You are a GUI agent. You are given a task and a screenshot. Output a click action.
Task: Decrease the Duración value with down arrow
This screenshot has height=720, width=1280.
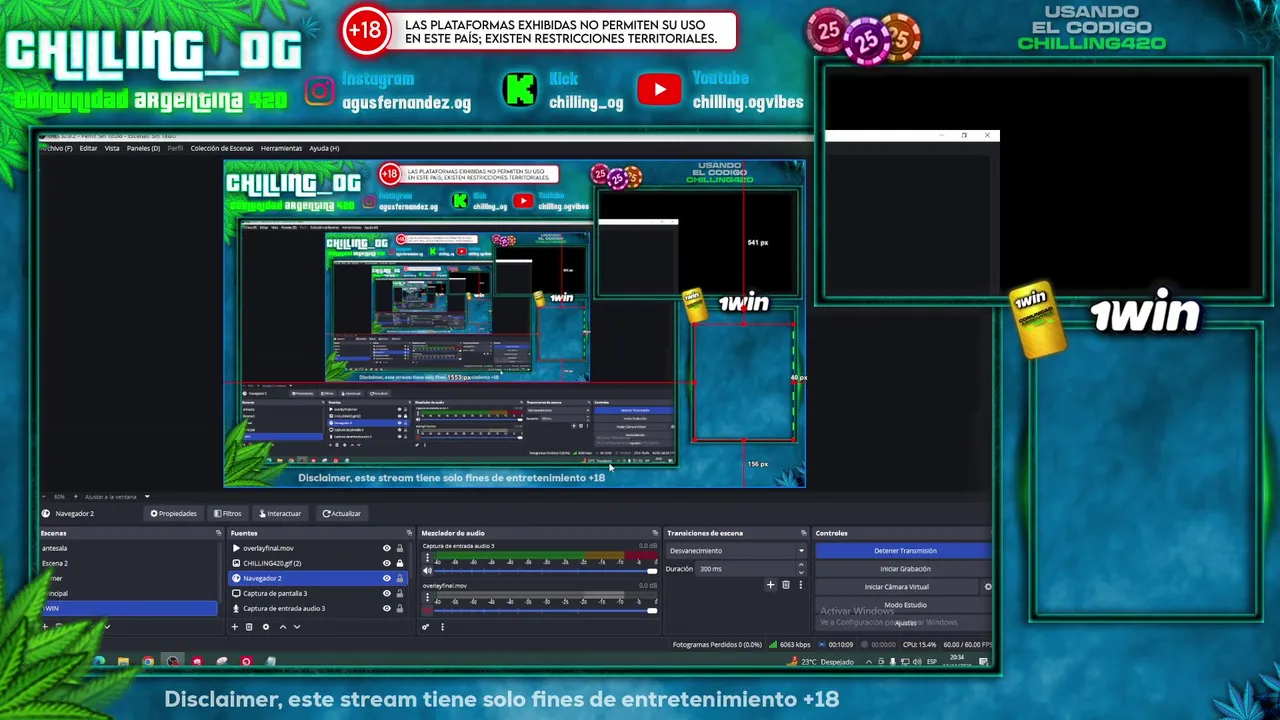pos(800,572)
